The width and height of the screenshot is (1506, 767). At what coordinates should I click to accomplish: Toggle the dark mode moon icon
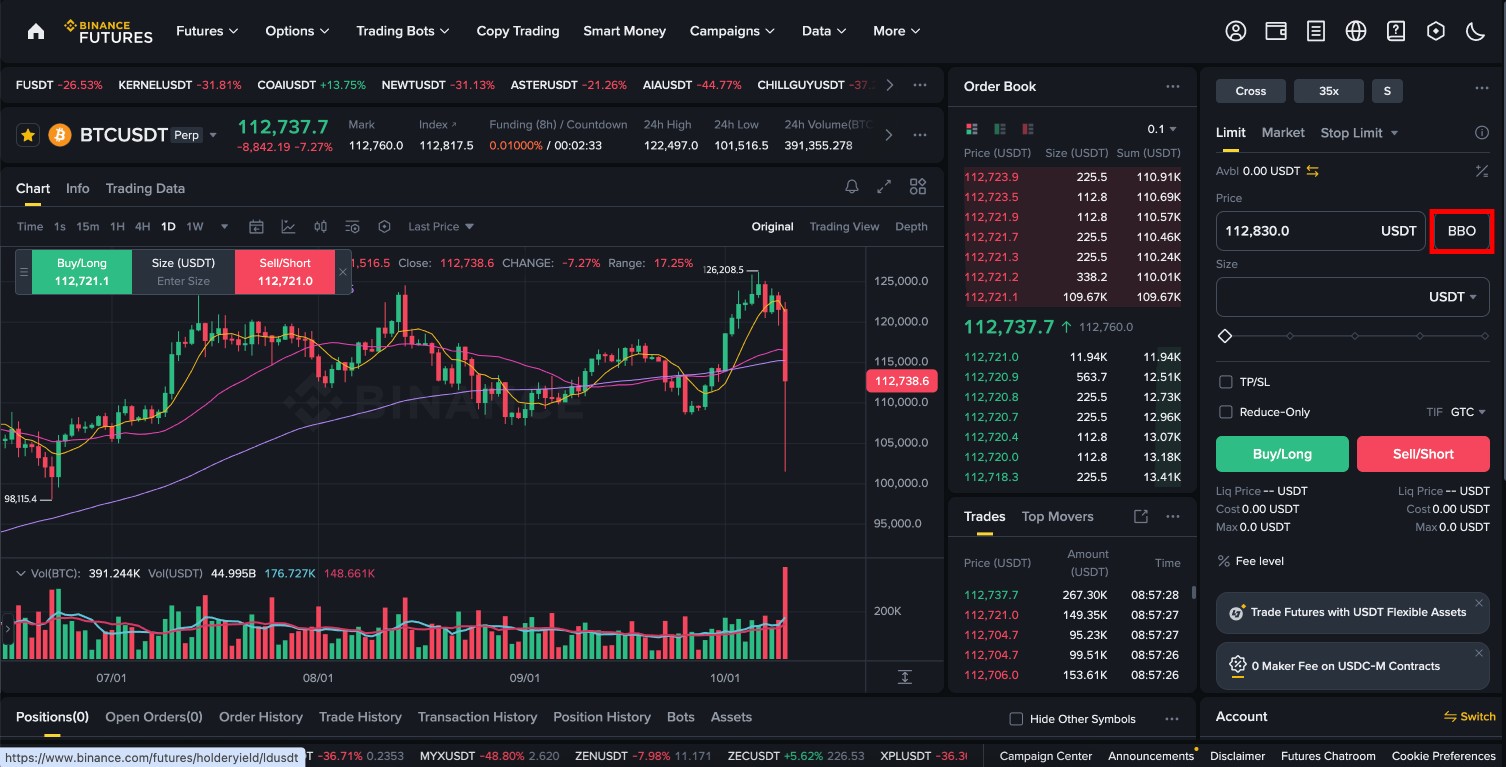(x=1476, y=31)
